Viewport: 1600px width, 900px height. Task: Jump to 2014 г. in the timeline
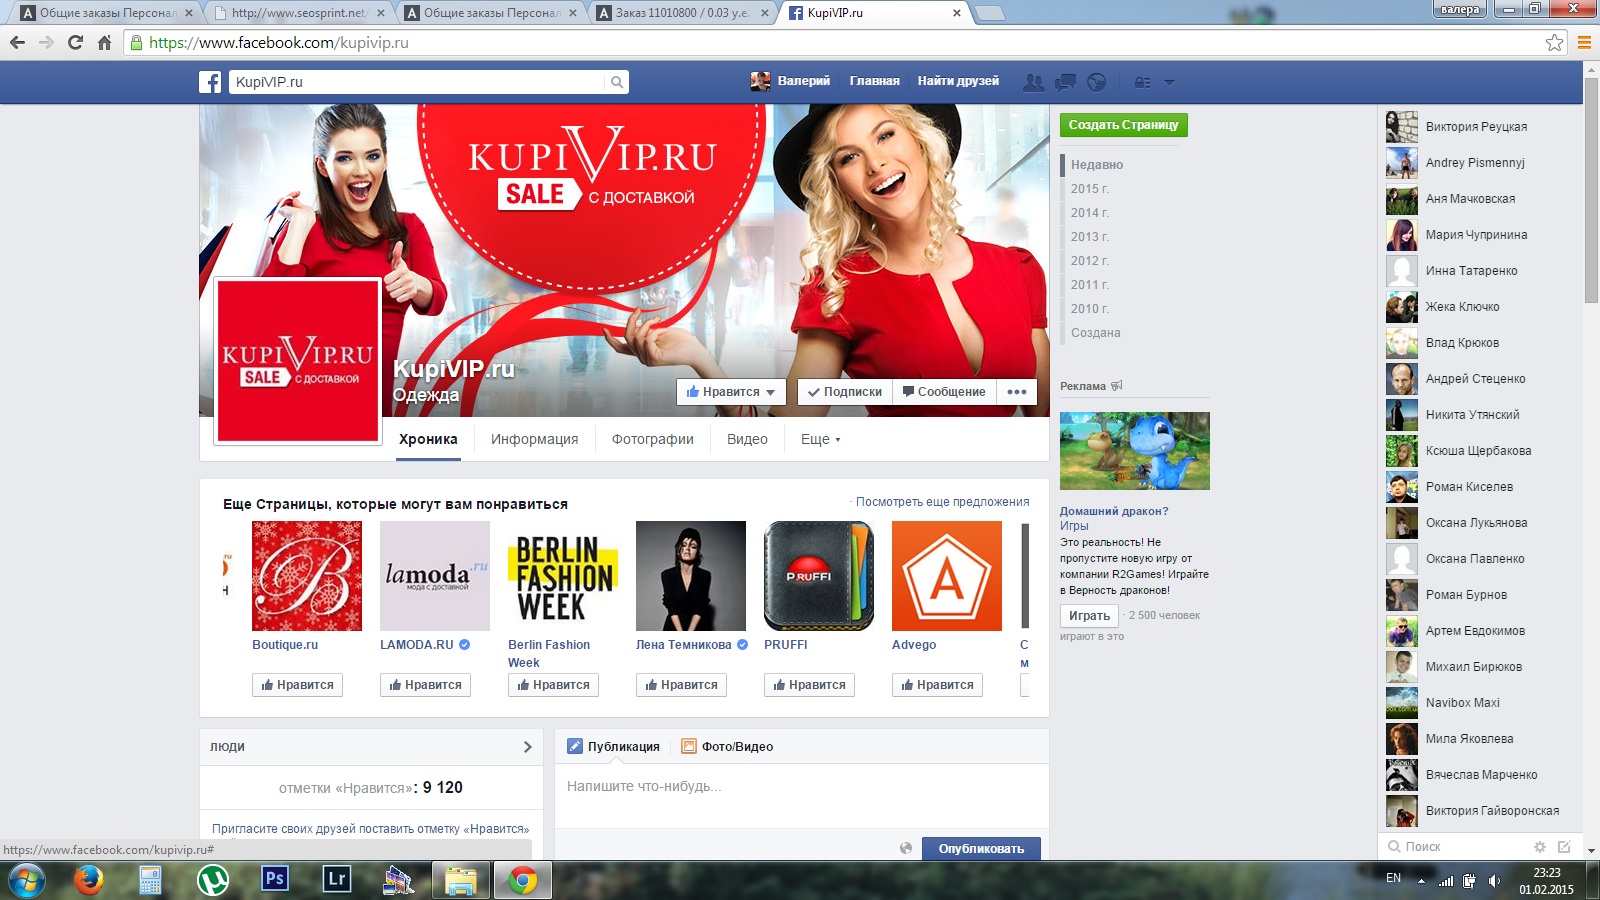[x=1089, y=213]
